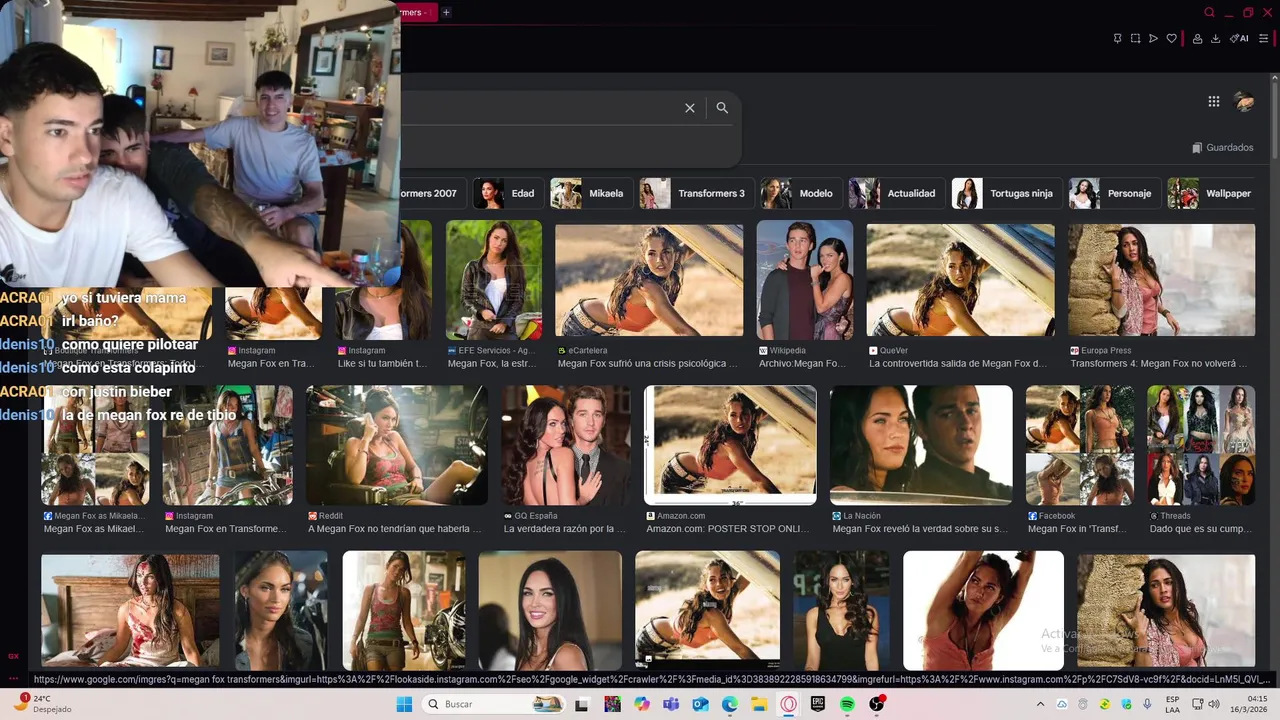Open OBS Studio from the taskbar

tap(877, 704)
